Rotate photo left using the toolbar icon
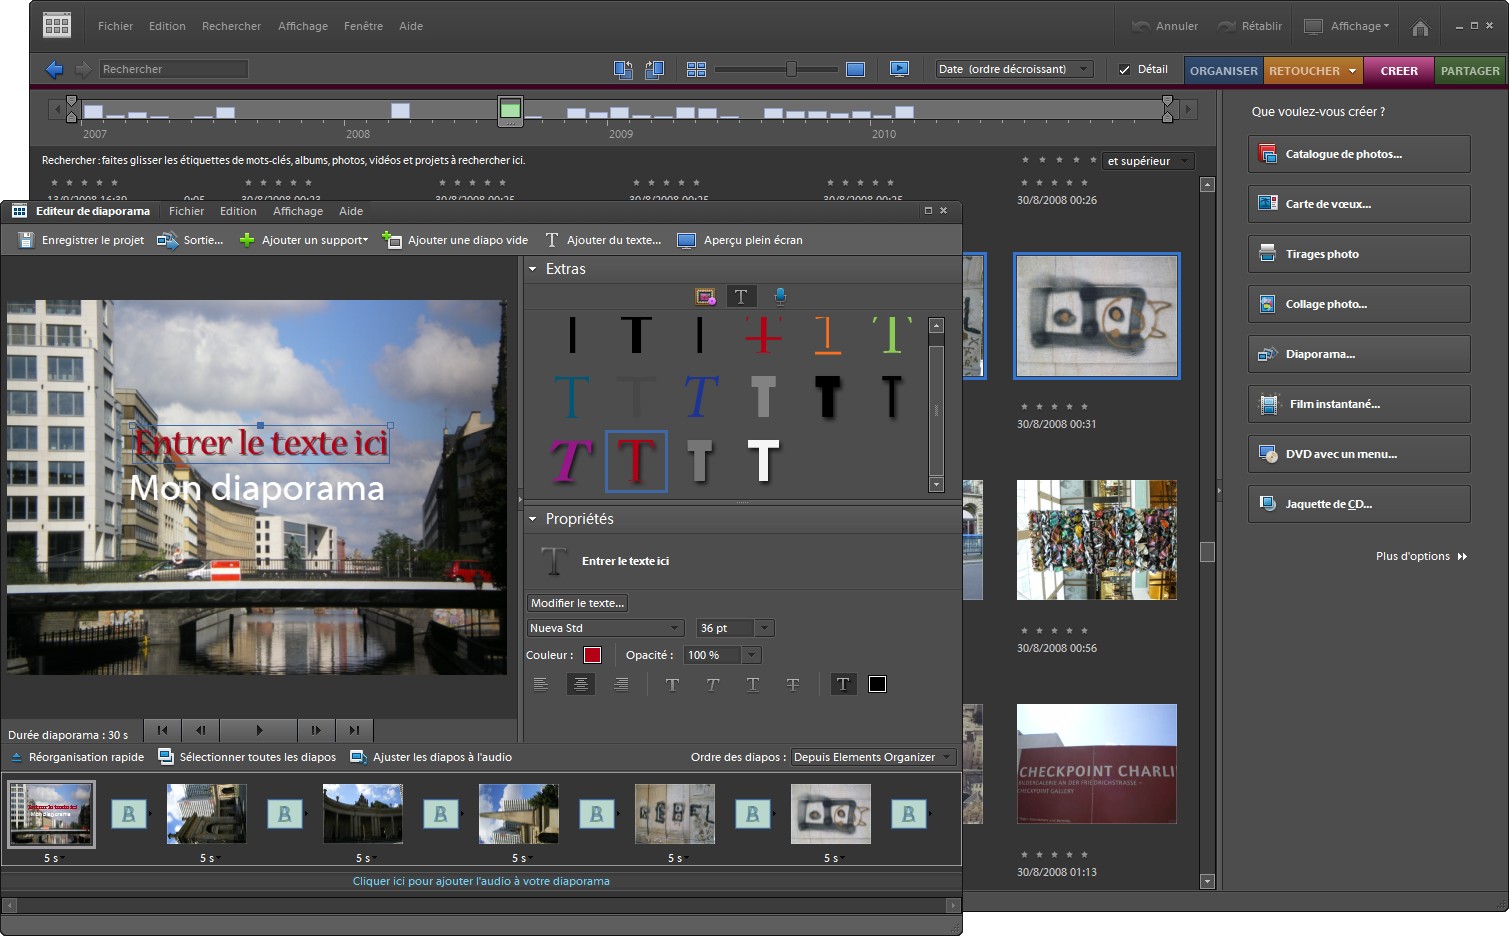 coord(623,69)
